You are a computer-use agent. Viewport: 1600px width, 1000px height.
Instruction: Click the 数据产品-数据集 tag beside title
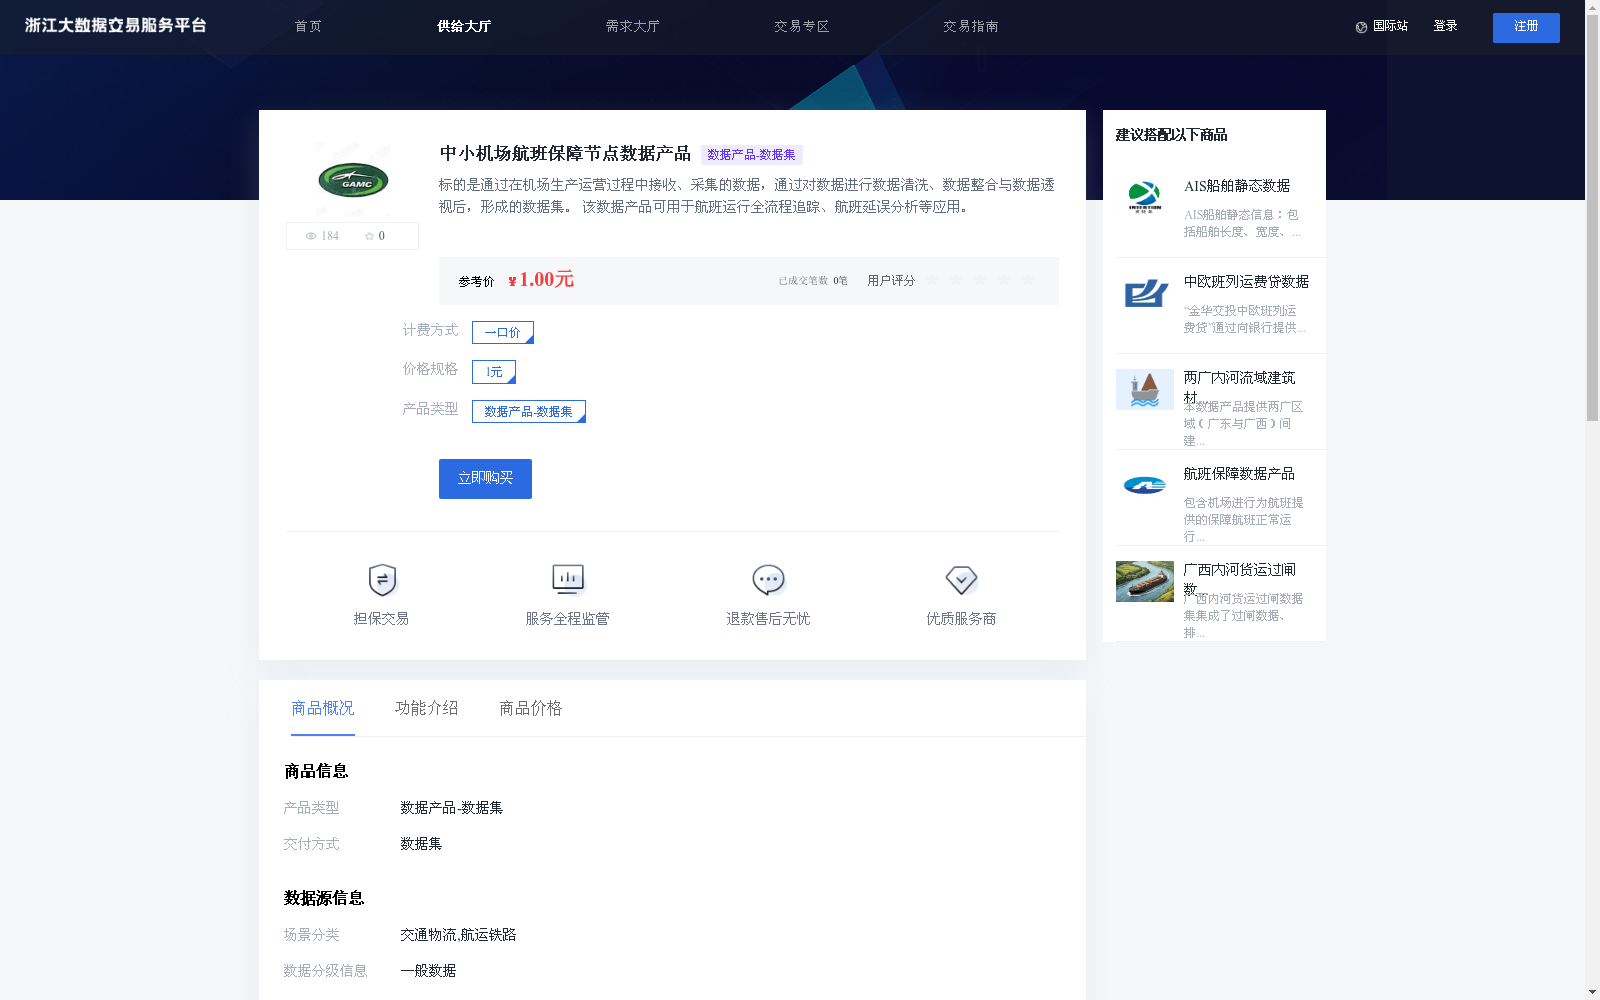(x=751, y=155)
